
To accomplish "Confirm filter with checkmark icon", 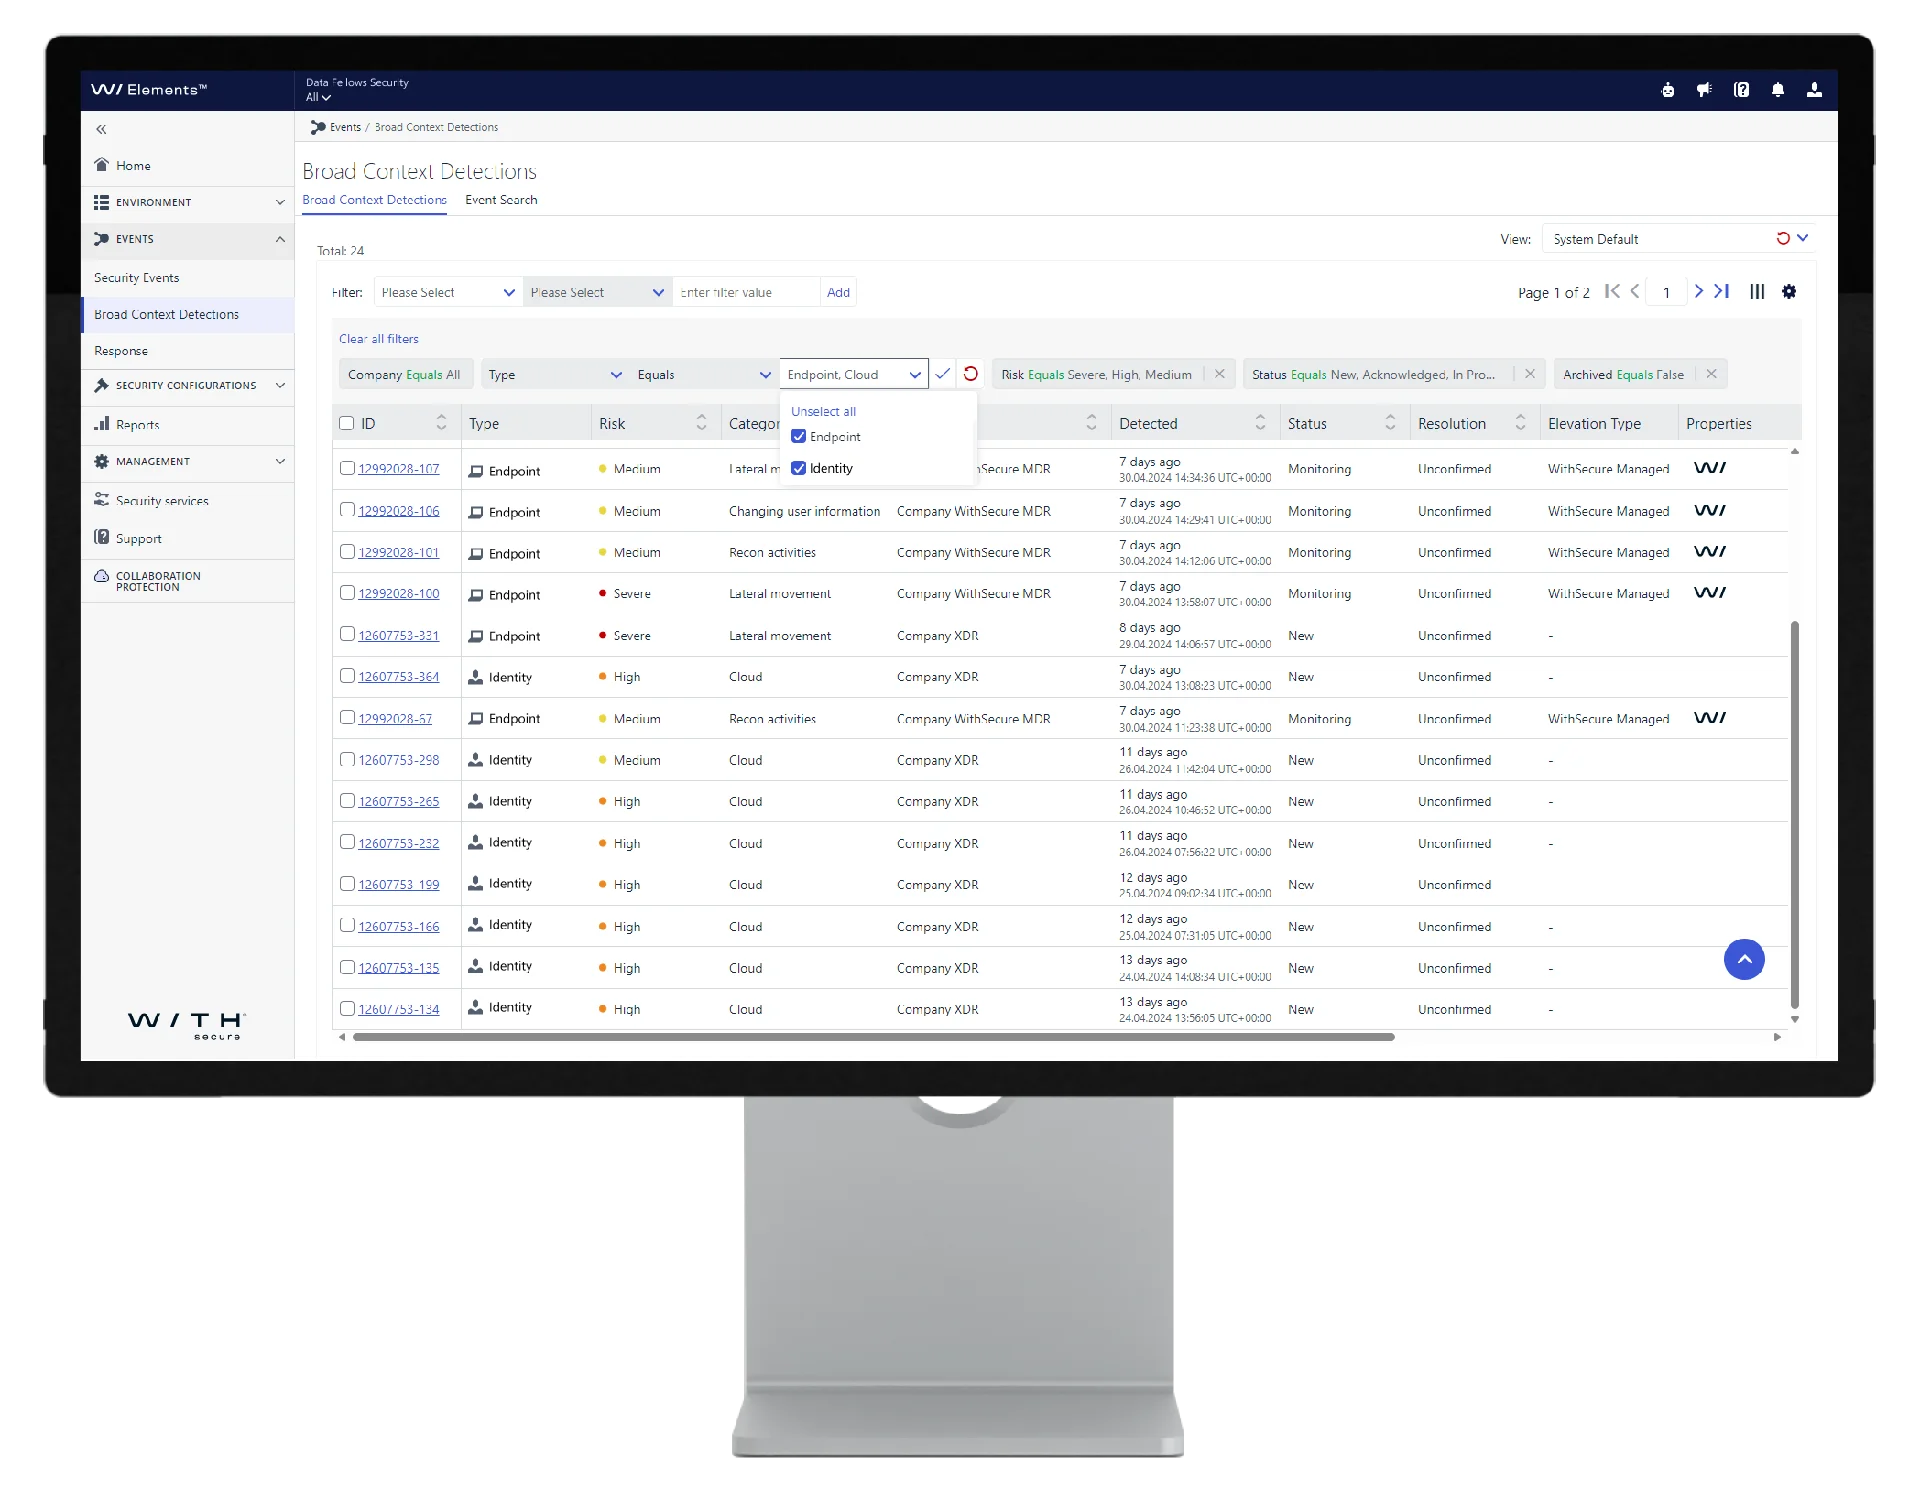I will [942, 374].
